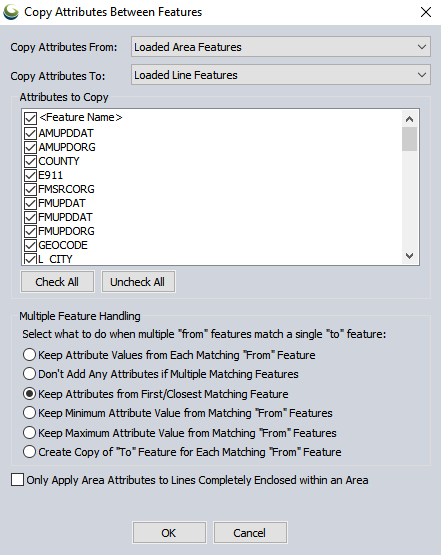Click the attribute list scroll down arrow
The width and height of the screenshot is (441, 555).
click(x=410, y=256)
